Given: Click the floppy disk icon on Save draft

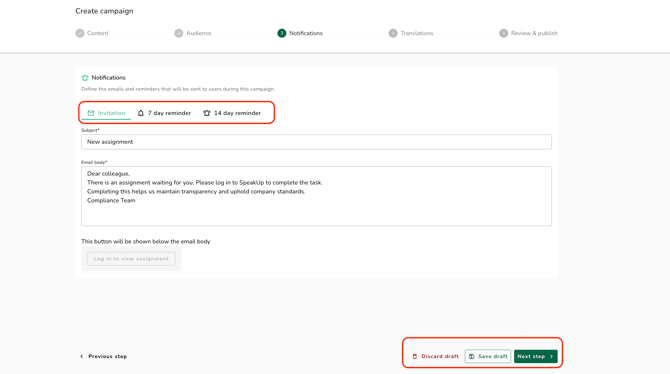Looking at the screenshot, I should (x=471, y=356).
